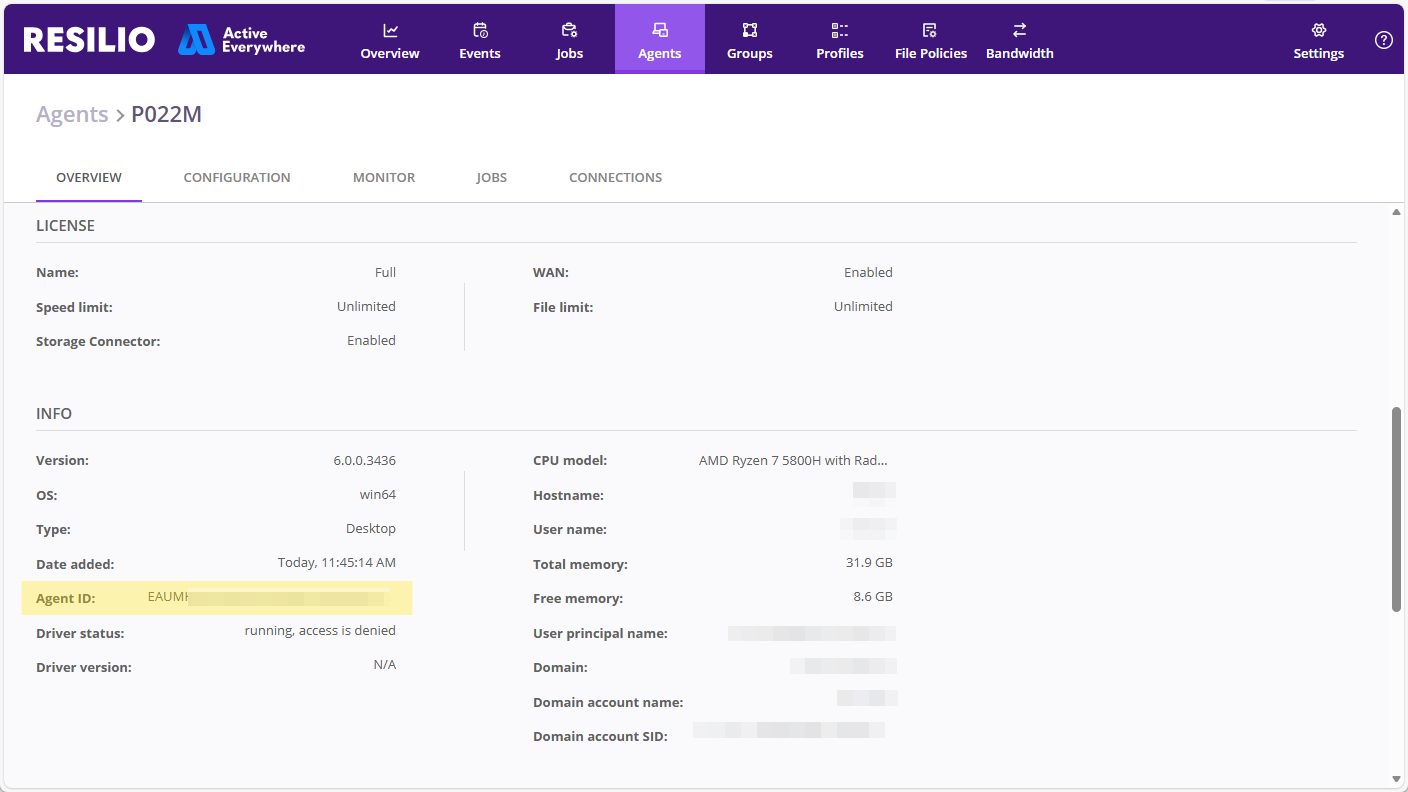Click the LICENSE section heading
Image resolution: width=1408 pixels, height=792 pixels.
tap(65, 226)
